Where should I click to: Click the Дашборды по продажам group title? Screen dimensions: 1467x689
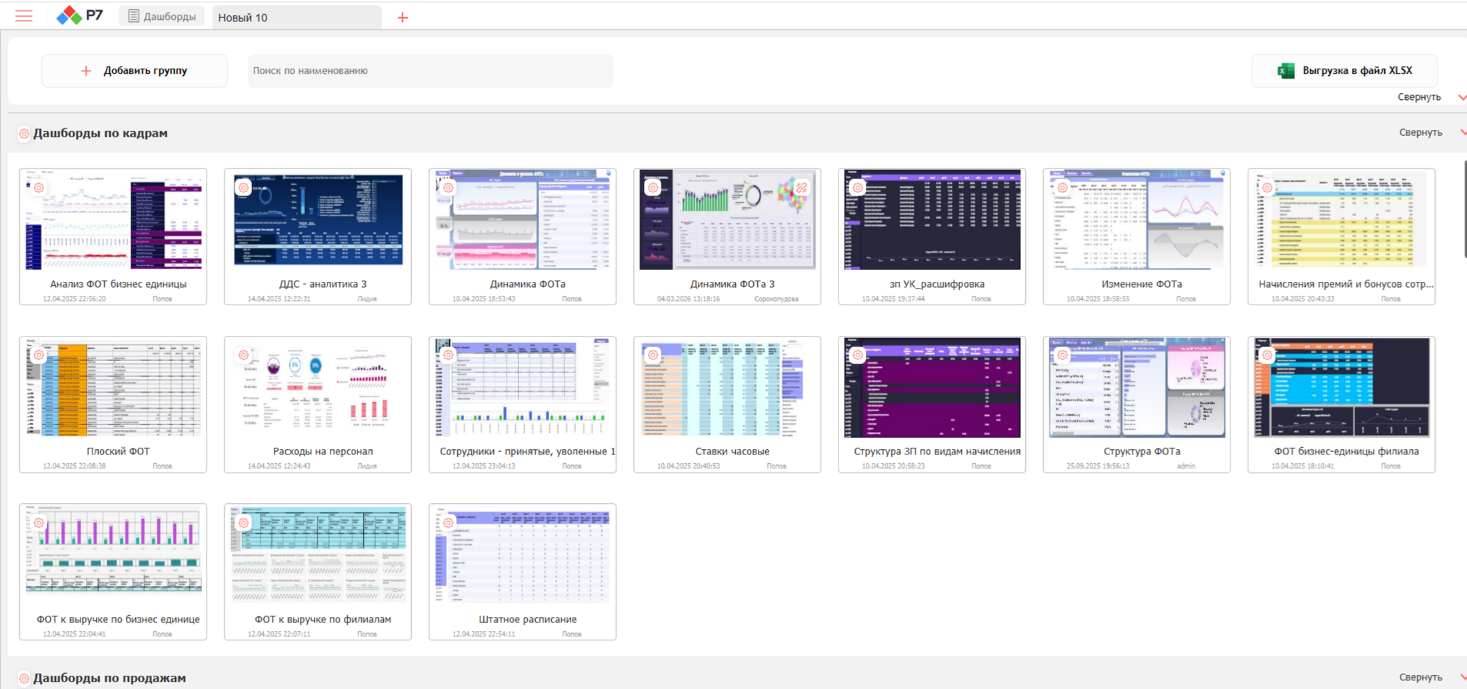tap(109, 678)
